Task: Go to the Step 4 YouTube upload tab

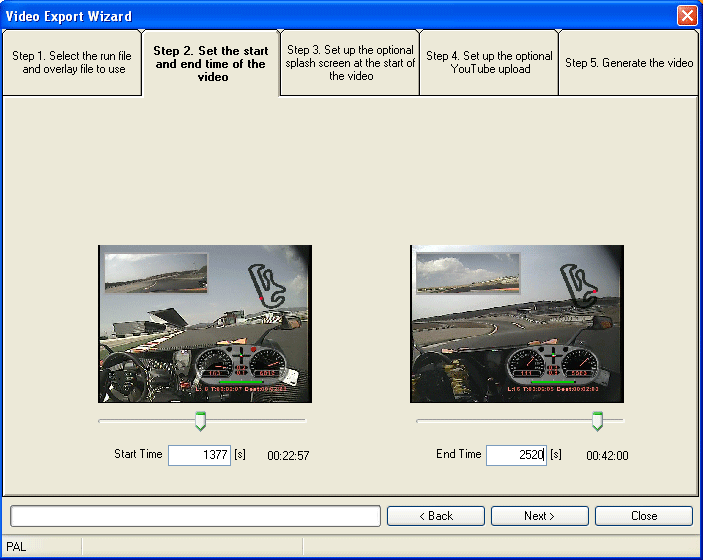Action: pos(488,63)
